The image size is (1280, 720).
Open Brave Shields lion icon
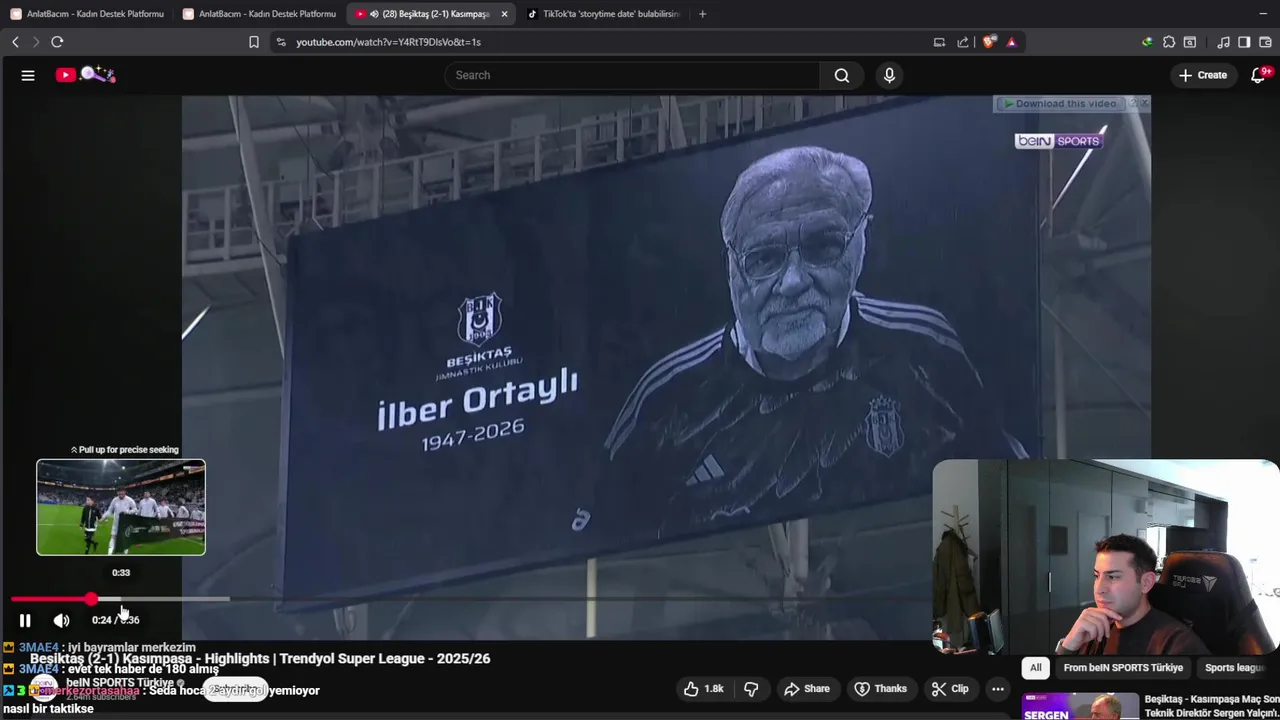(989, 42)
